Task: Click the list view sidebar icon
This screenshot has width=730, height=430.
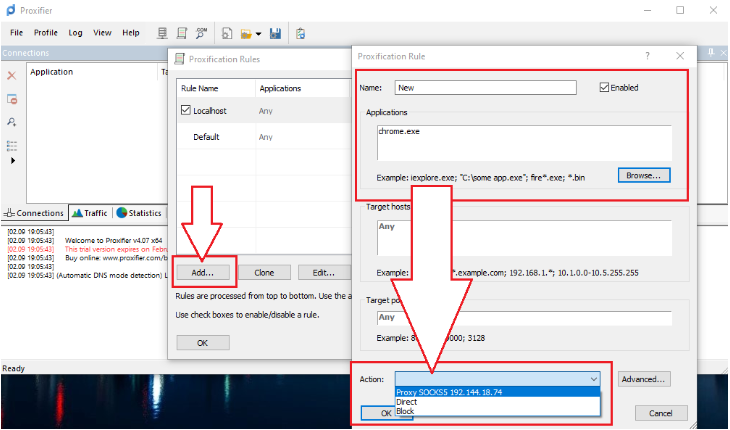Action: pos(12,146)
